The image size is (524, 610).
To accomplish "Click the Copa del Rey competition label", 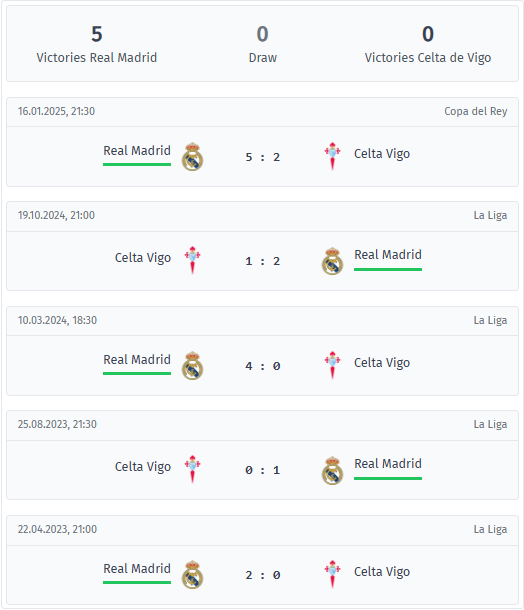I will [x=475, y=111].
